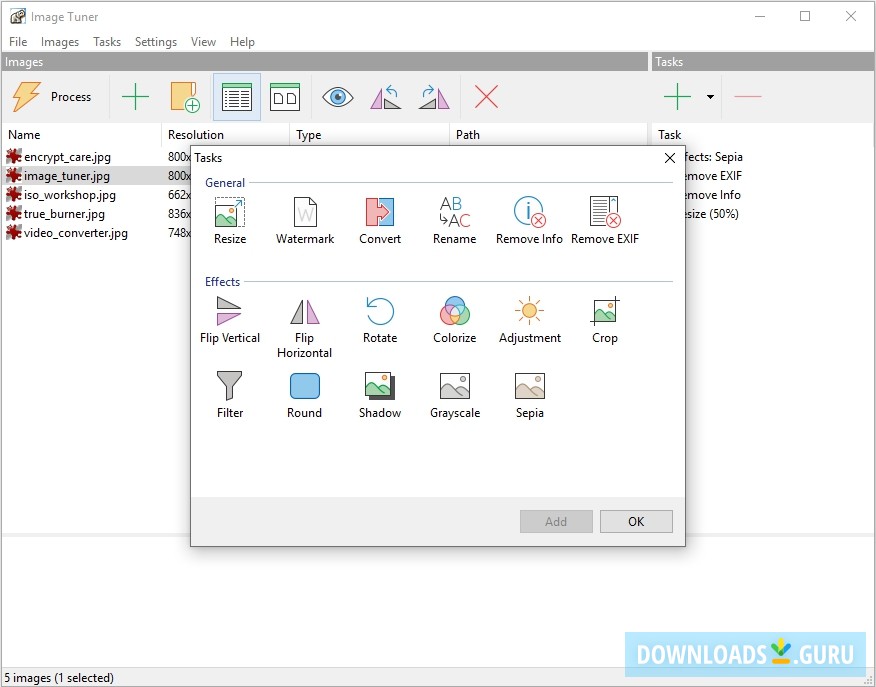The width and height of the screenshot is (876, 687).
Task: Toggle preview with the eye icon
Action: tap(337, 97)
